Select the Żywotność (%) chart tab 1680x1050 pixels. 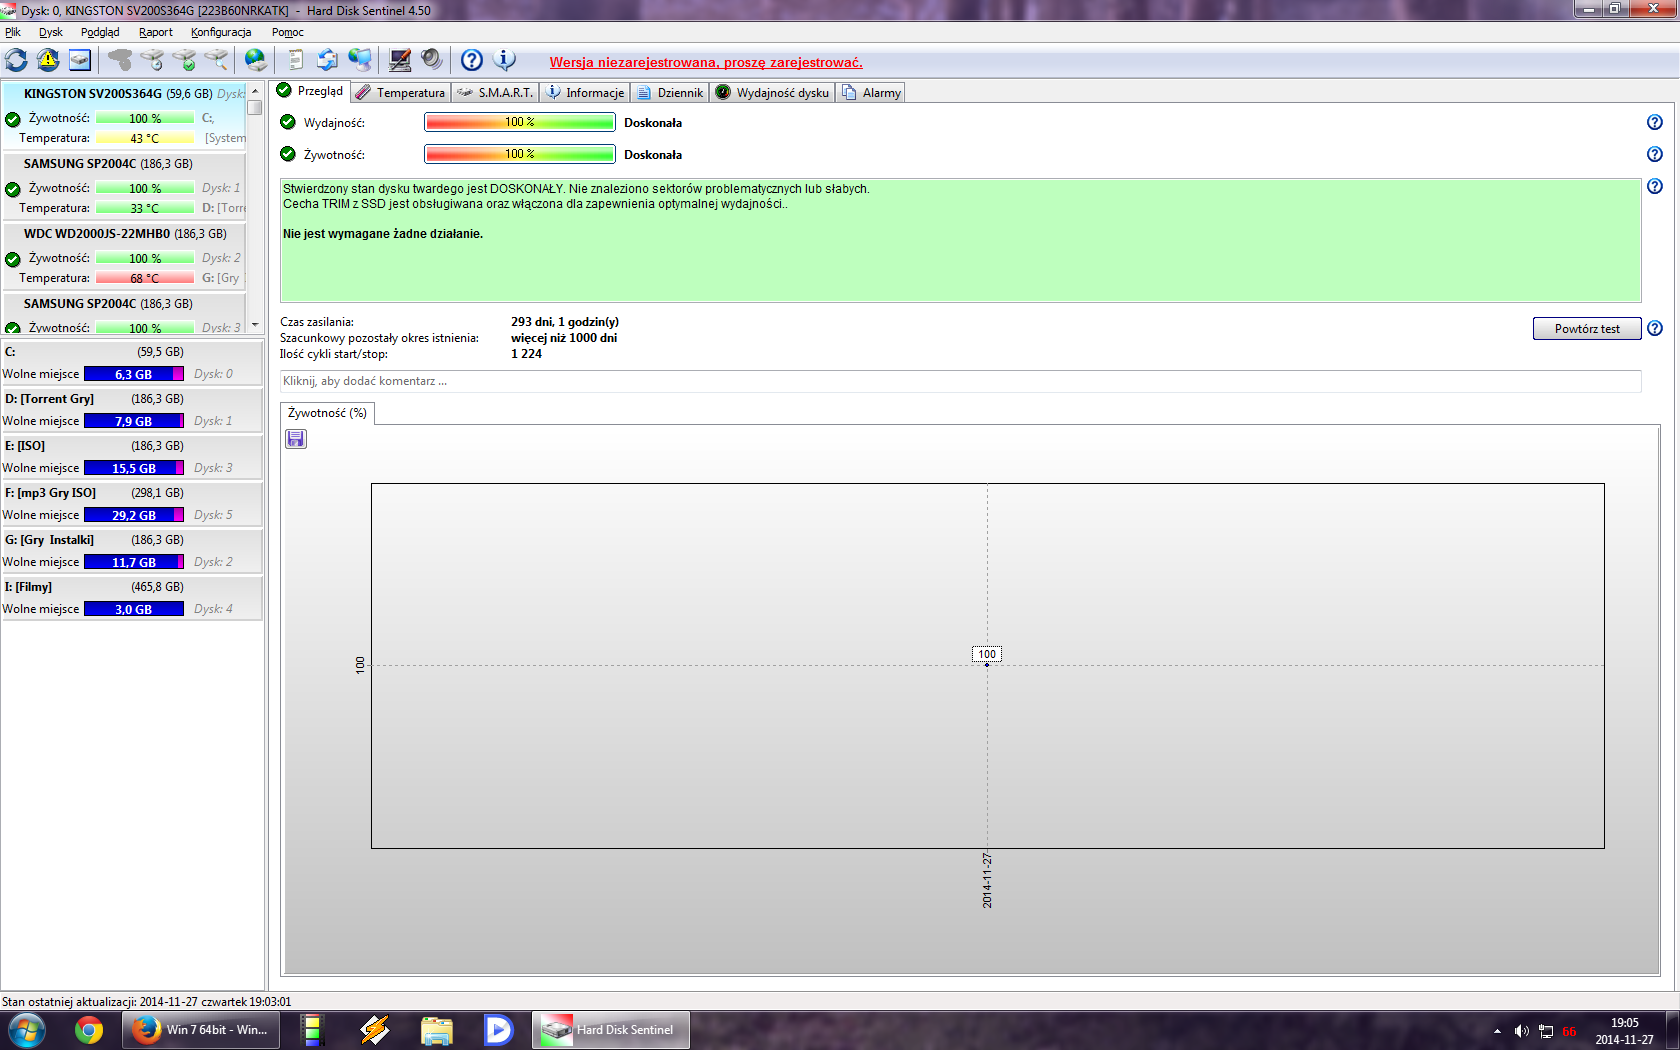pyautogui.click(x=327, y=413)
